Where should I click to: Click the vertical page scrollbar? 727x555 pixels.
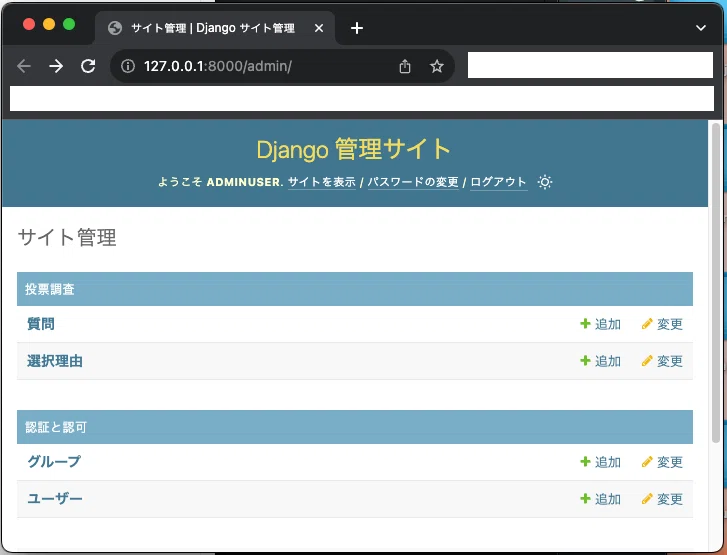(715, 283)
